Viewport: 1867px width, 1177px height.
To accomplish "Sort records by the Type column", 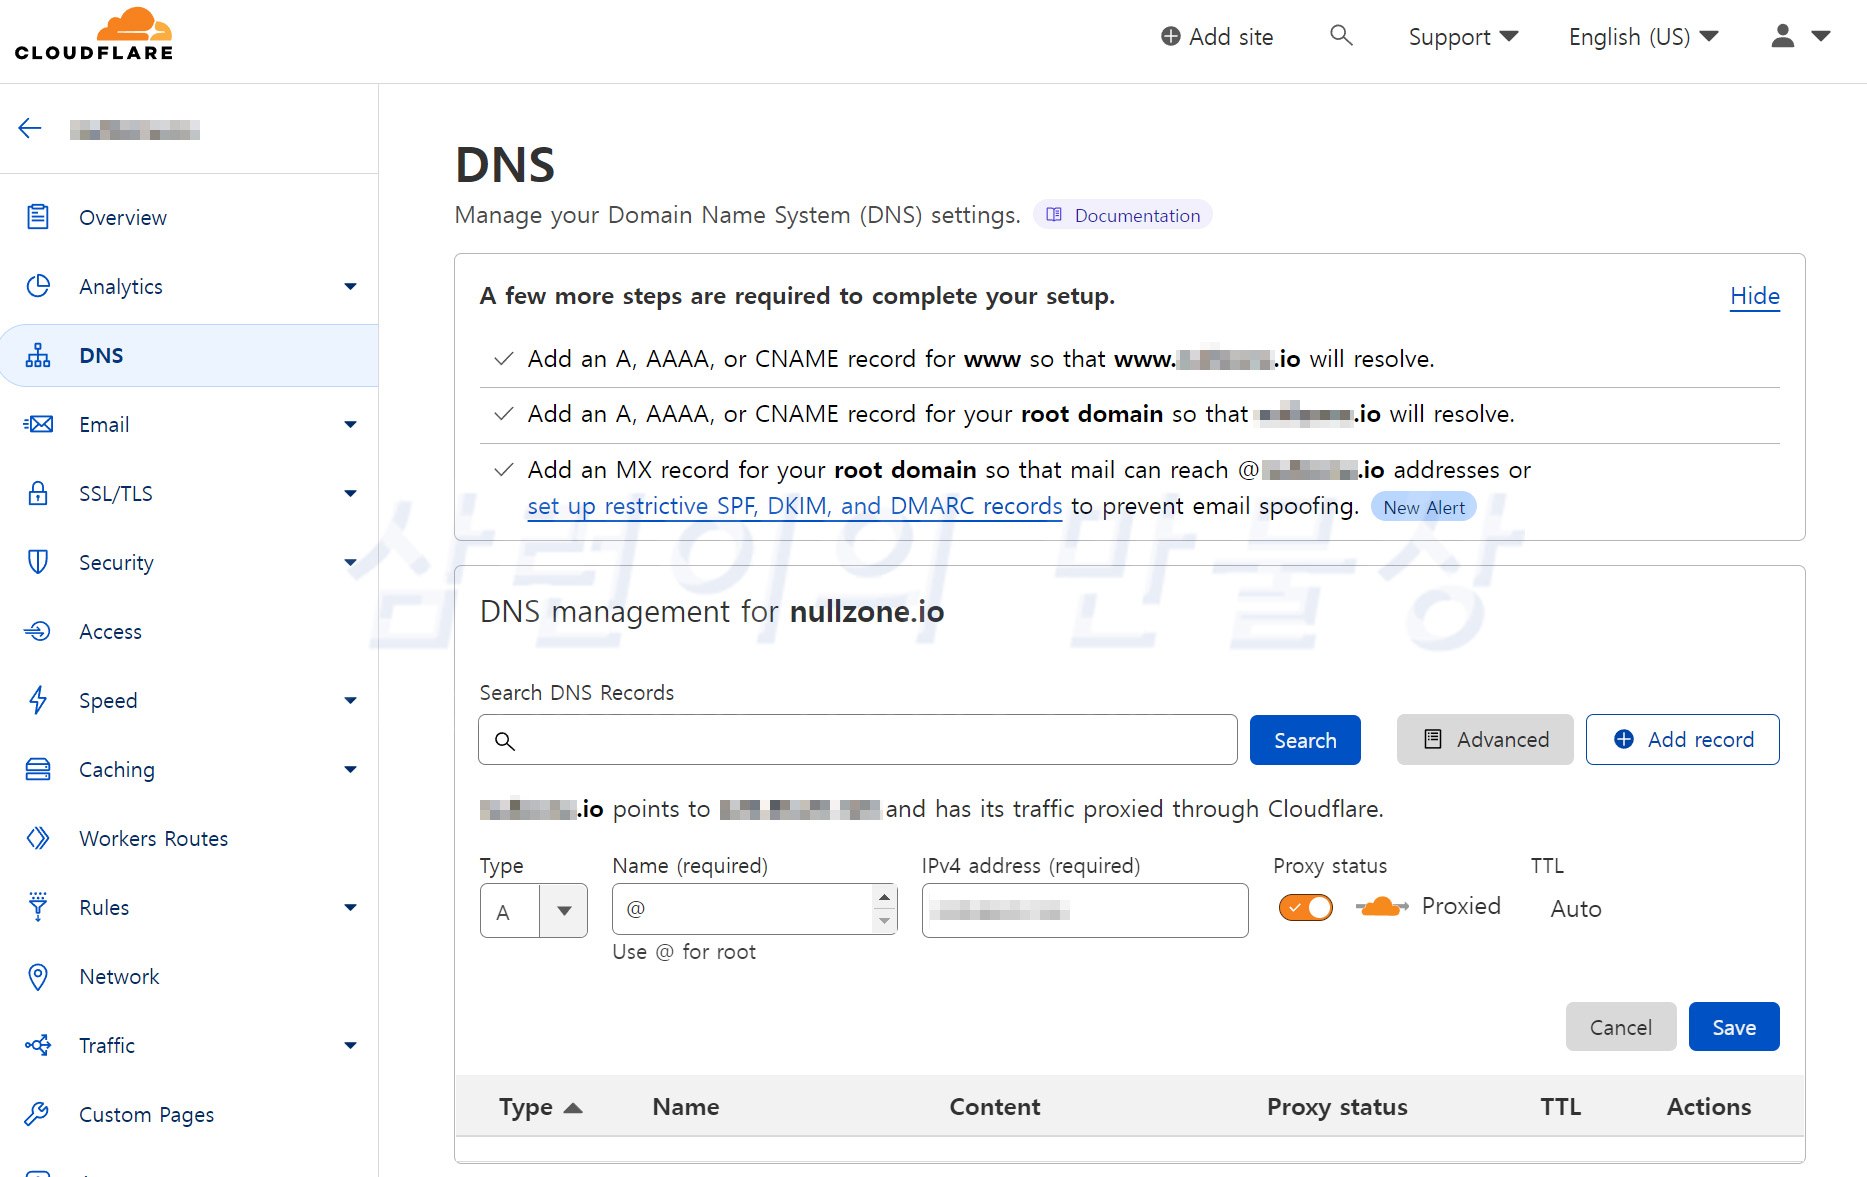I will click(540, 1107).
